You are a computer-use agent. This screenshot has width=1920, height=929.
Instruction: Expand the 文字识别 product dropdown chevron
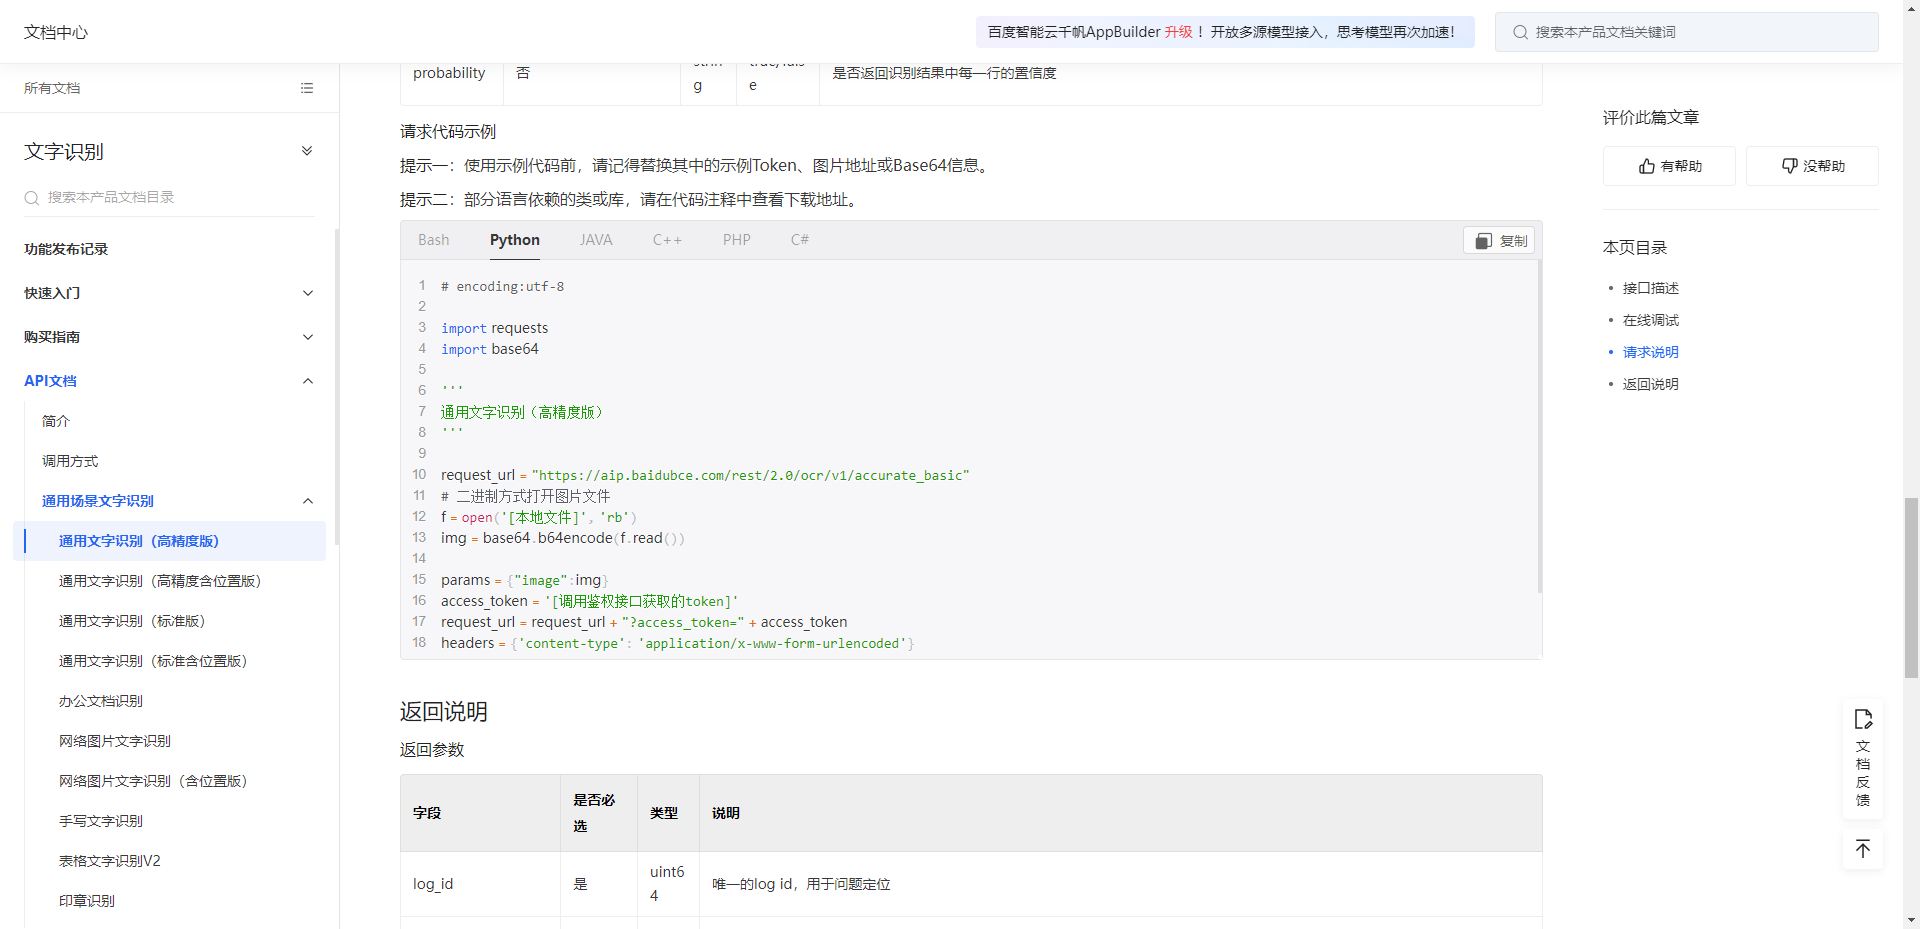click(x=307, y=151)
